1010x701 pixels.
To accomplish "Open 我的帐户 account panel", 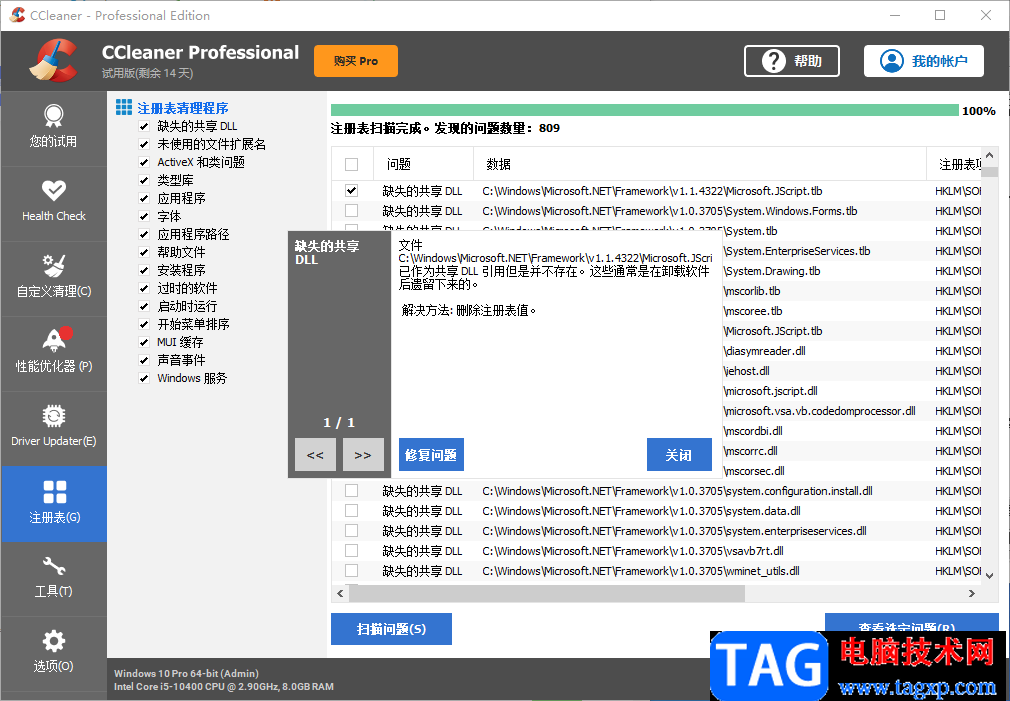I will tap(922, 60).
